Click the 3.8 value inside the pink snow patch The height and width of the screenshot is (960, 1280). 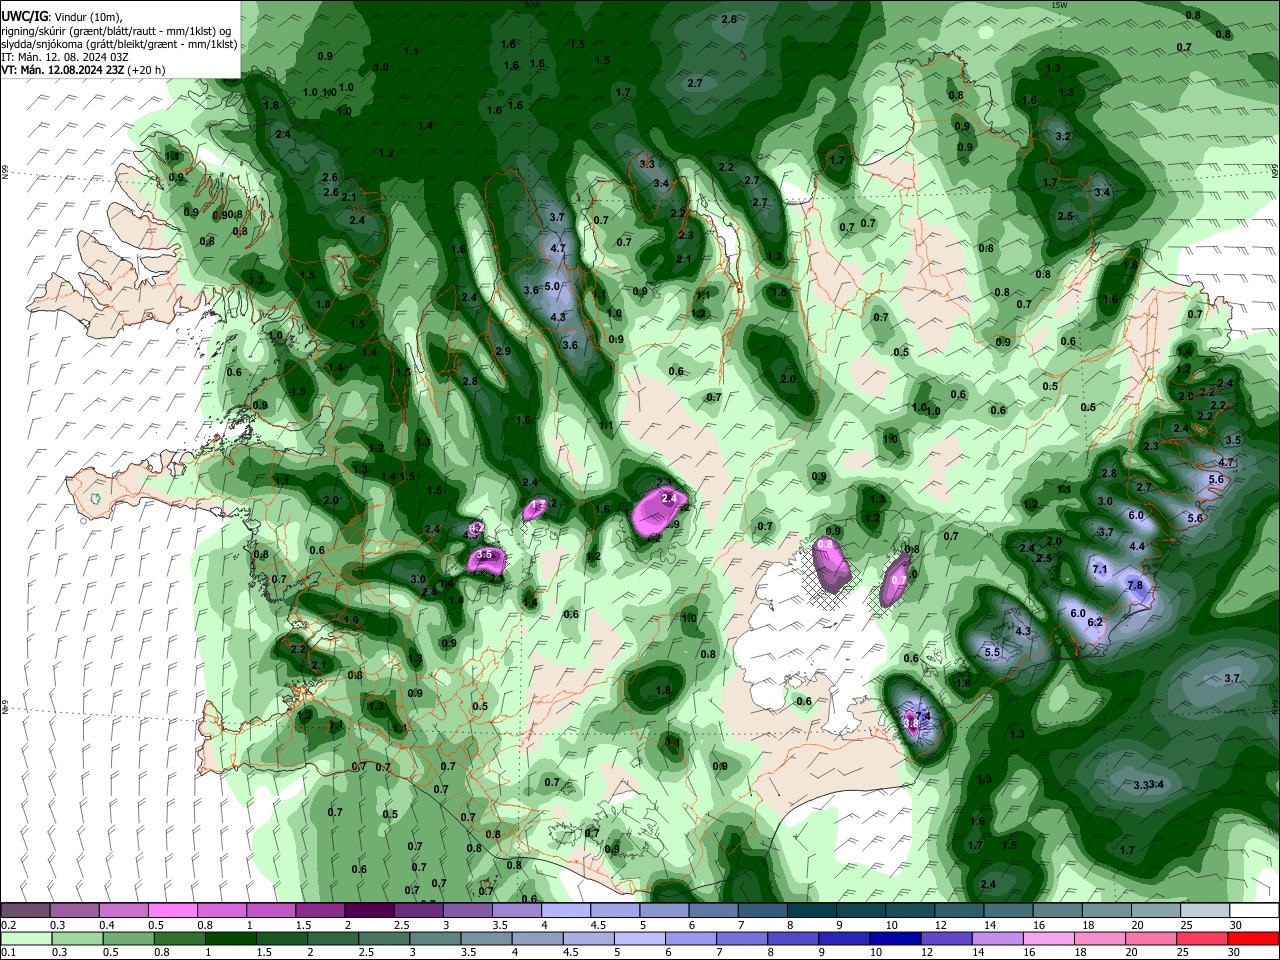click(910, 723)
